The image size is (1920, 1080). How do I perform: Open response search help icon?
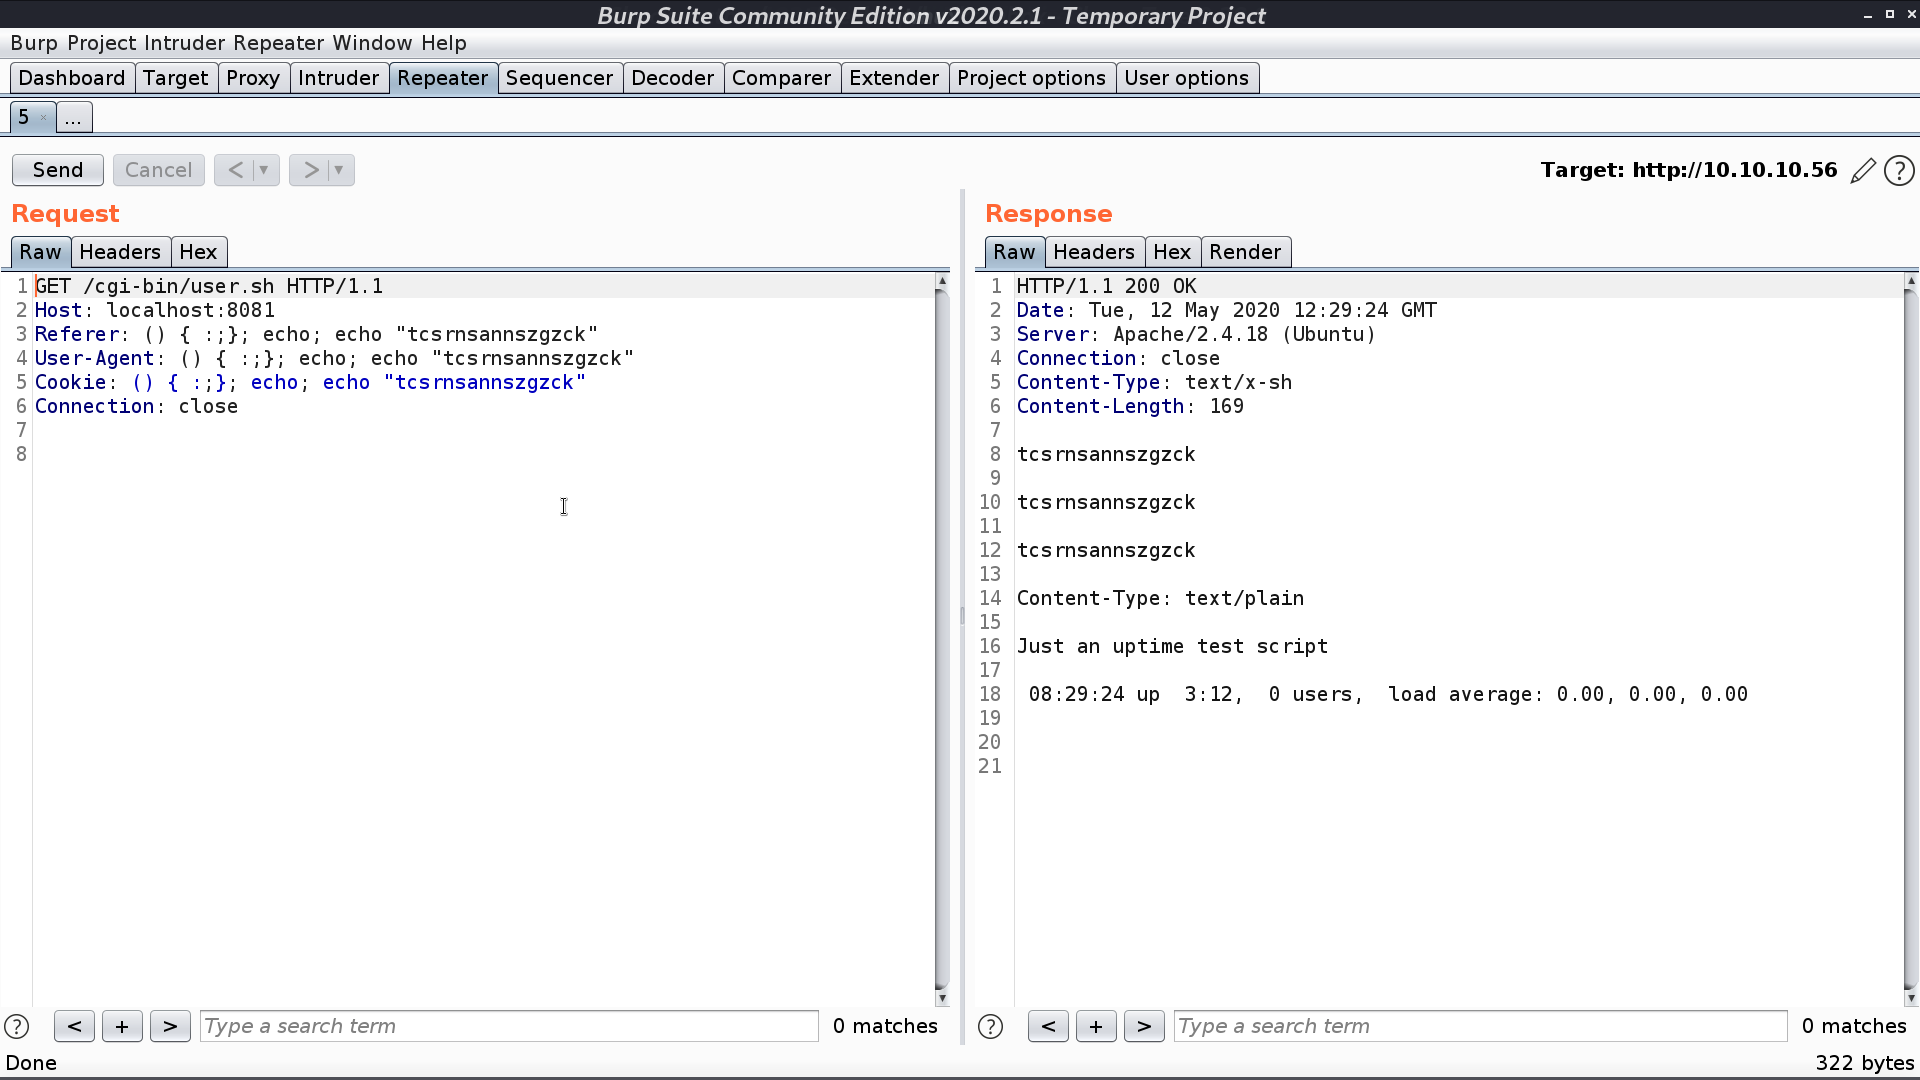[x=990, y=1026]
